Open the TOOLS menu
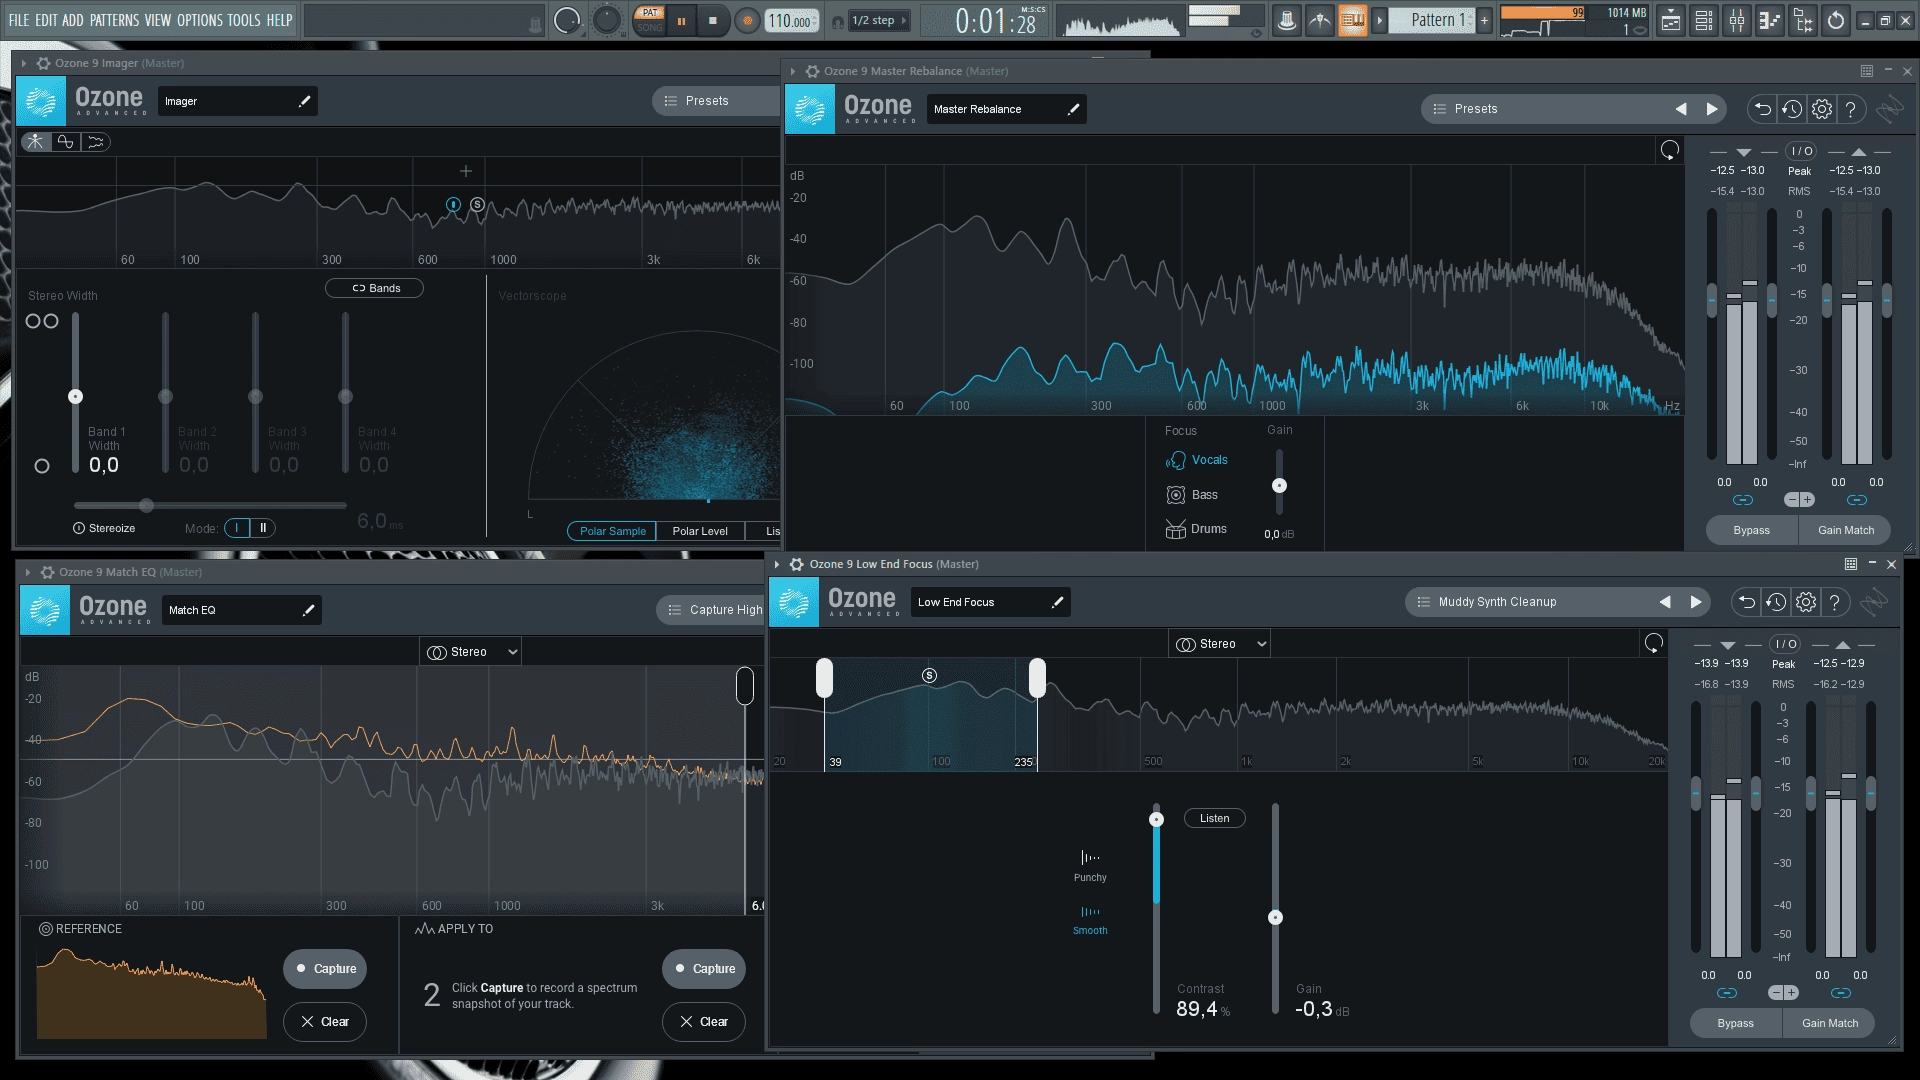Viewport: 1920px width, 1080px height. pyautogui.click(x=244, y=20)
